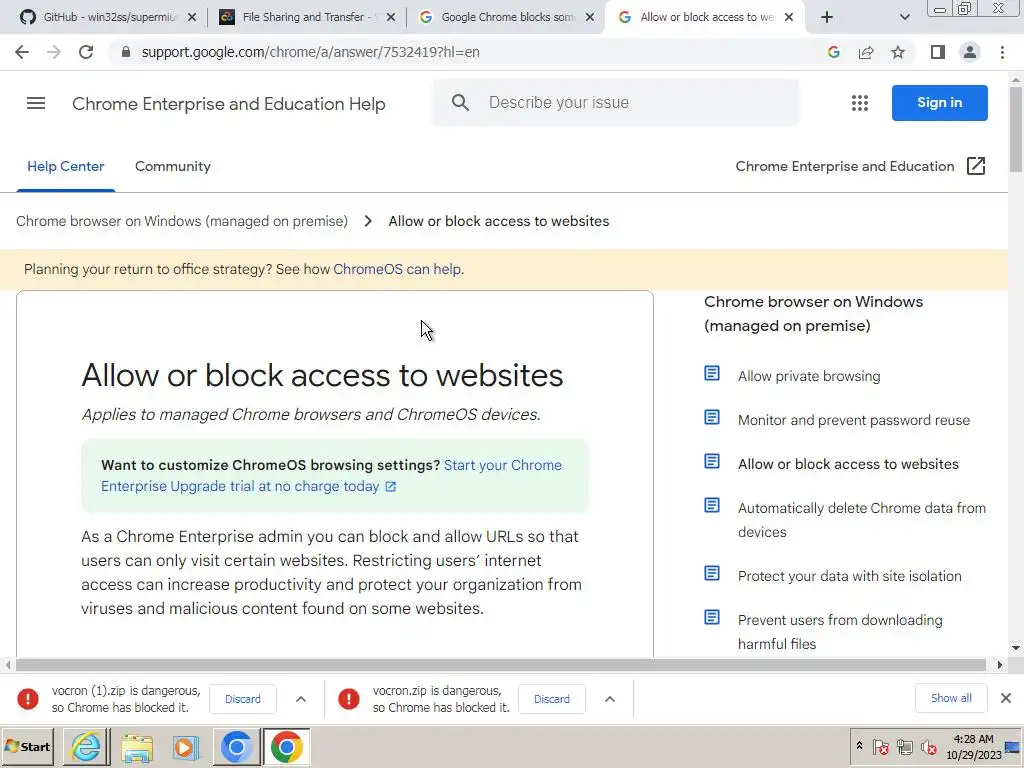Click the Chrome icon in the taskbar
The width and height of the screenshot is (1024, 768).
(x=287, y=746)
